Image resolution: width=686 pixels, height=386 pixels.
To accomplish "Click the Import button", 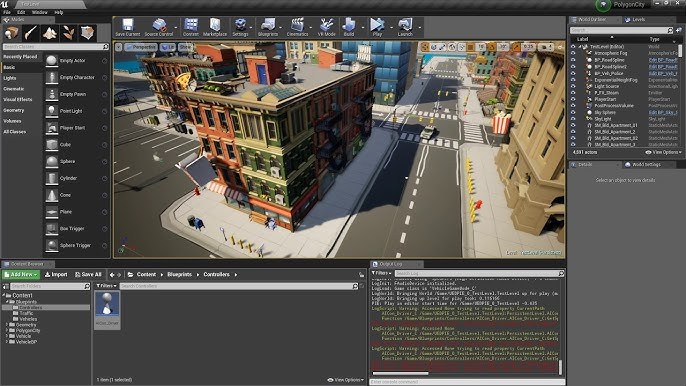I will coord(56,274).
